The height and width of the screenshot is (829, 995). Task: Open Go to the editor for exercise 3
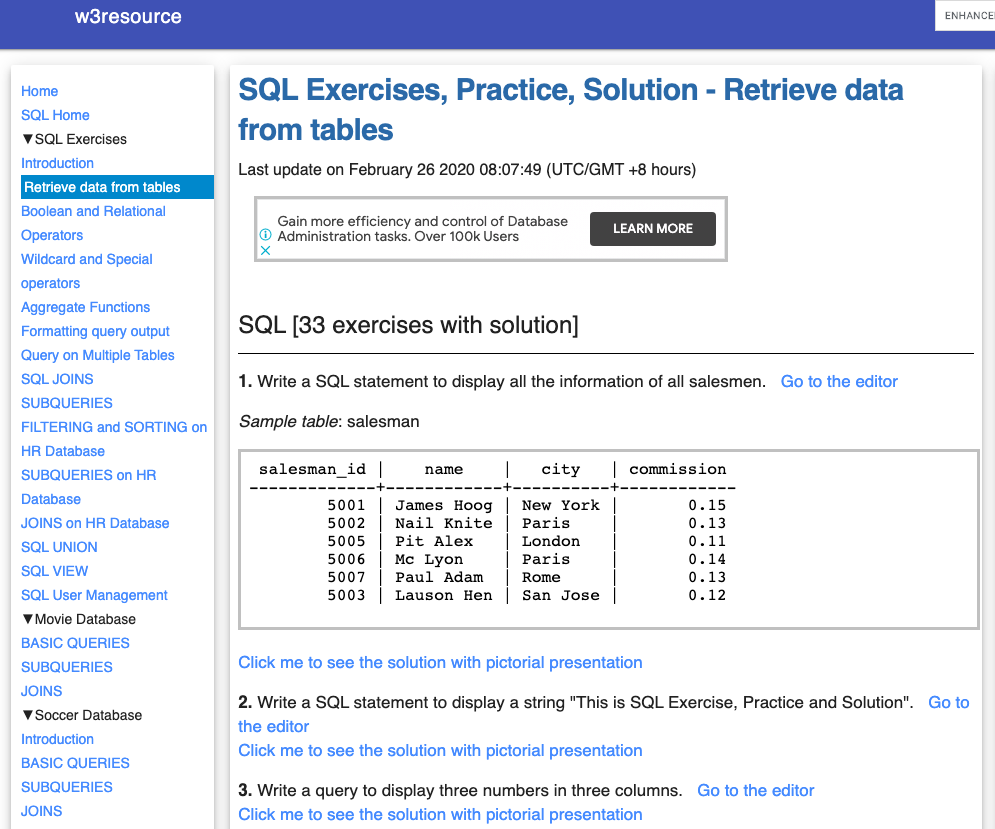coord(755,790)
